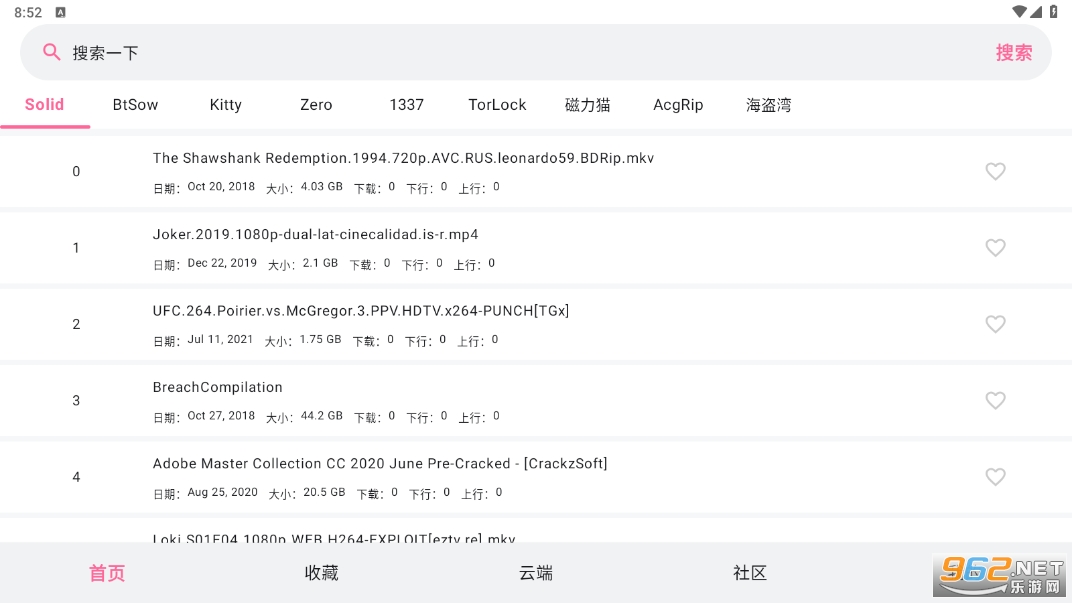The image size is (1072, 603).
Task: Open The Shawshank Redemption result title
Action: click(403, 158)
